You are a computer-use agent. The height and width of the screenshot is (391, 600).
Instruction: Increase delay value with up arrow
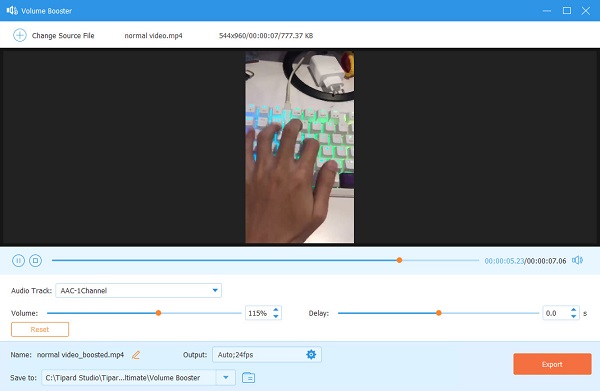(x=573, y=310)
